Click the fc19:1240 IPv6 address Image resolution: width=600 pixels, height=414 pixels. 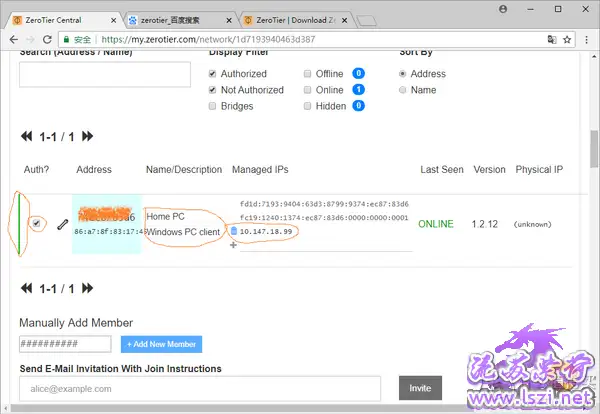pyautogui.click(x=324, y=217)
